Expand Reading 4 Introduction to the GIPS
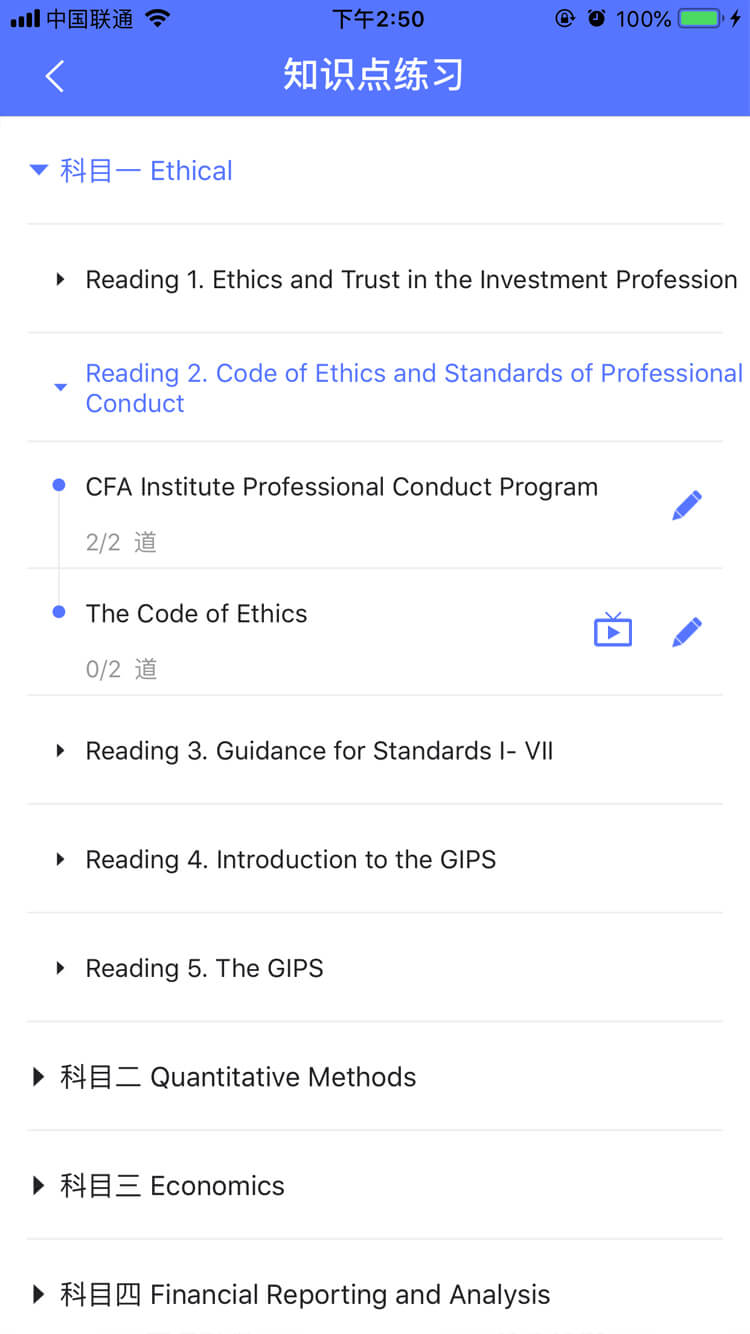This screenshot has height=1334, width=750. pos(375,859)
